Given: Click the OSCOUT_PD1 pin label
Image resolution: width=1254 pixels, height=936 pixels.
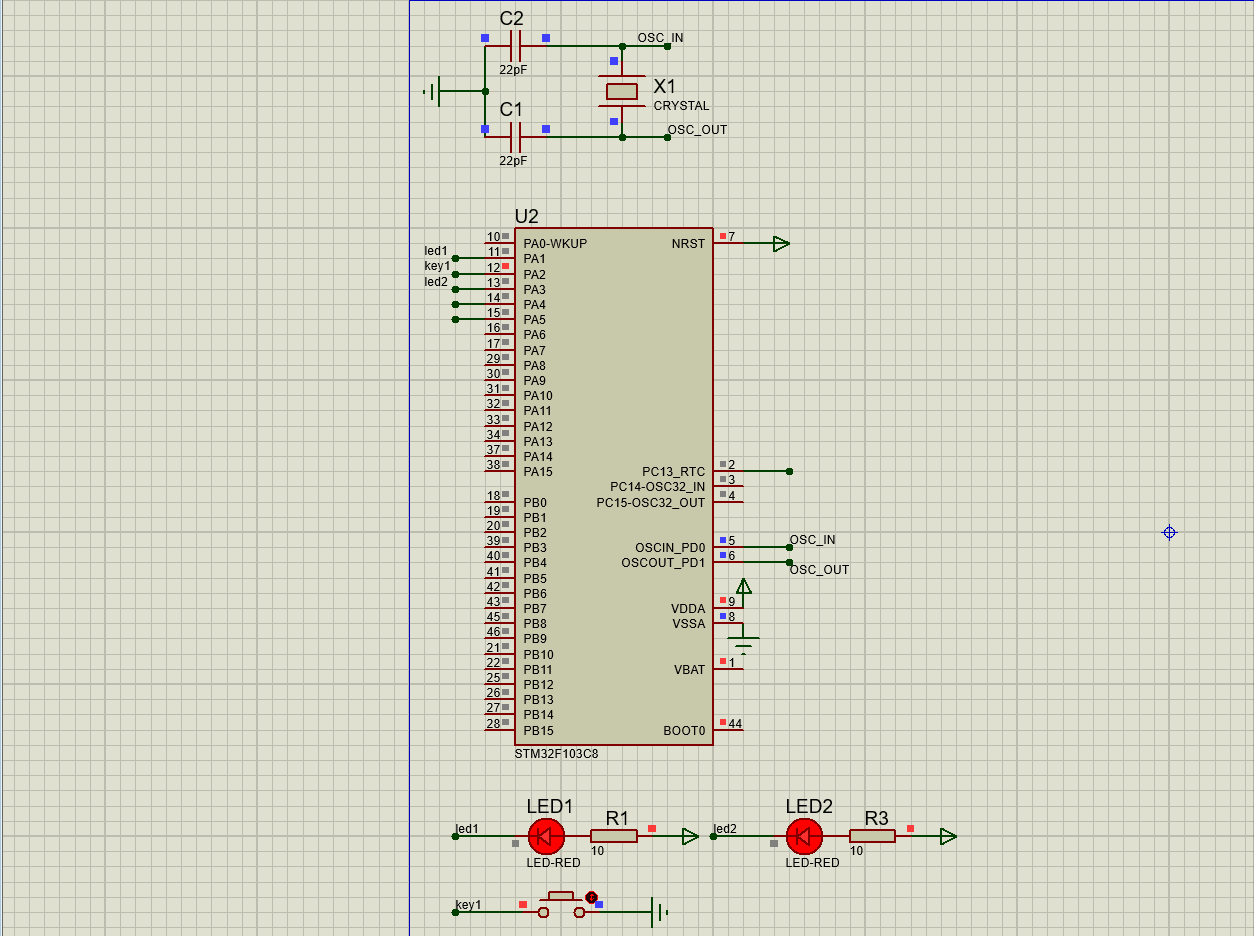Looking at the screenshot, I should [663, 563].
